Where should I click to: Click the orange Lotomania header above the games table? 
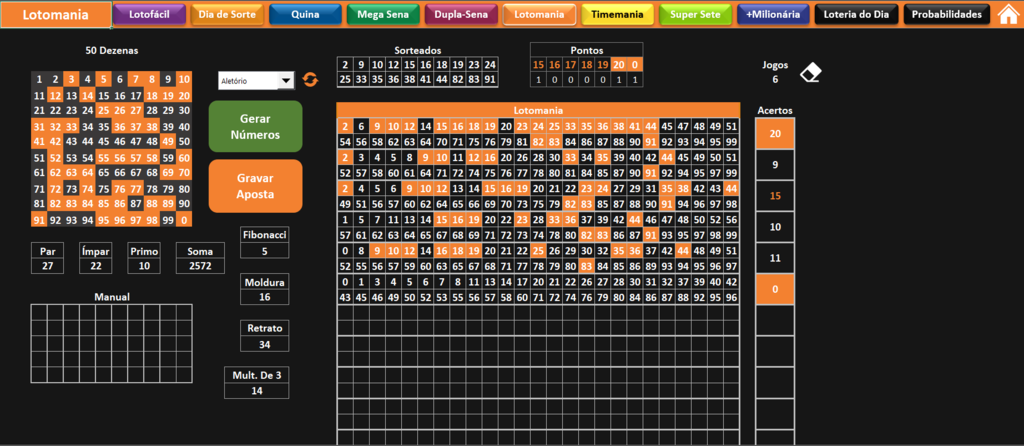538,110
